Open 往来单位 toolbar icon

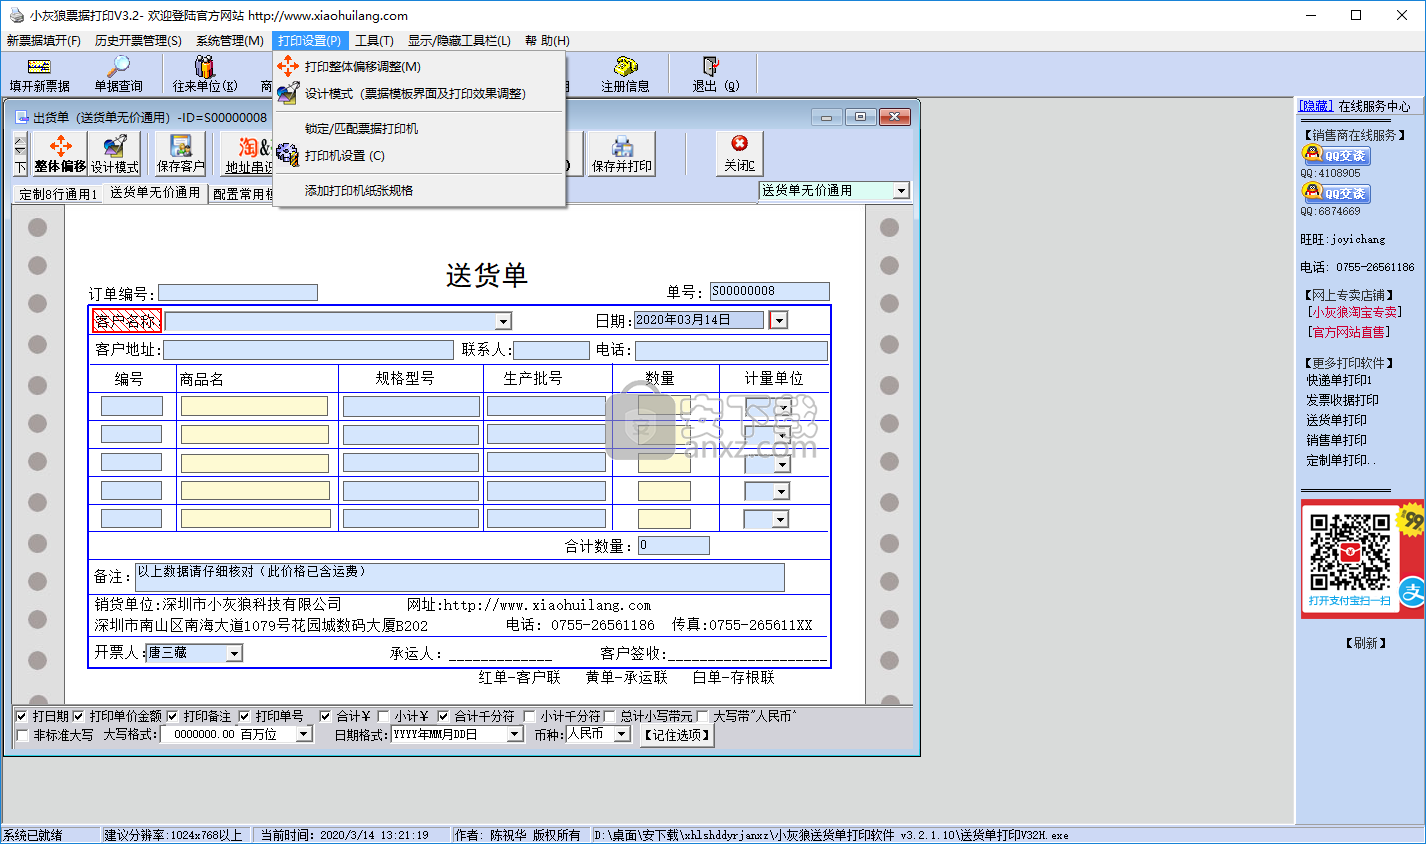[x=205, y=75]
